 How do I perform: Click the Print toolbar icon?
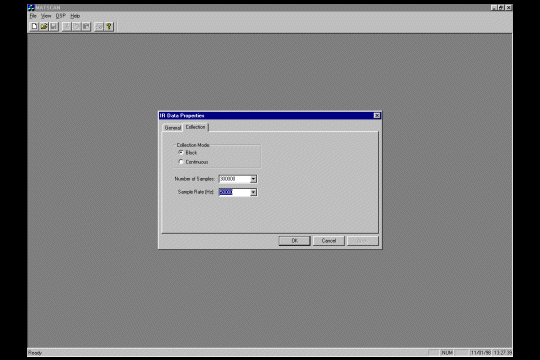click(x=99, y=27)
